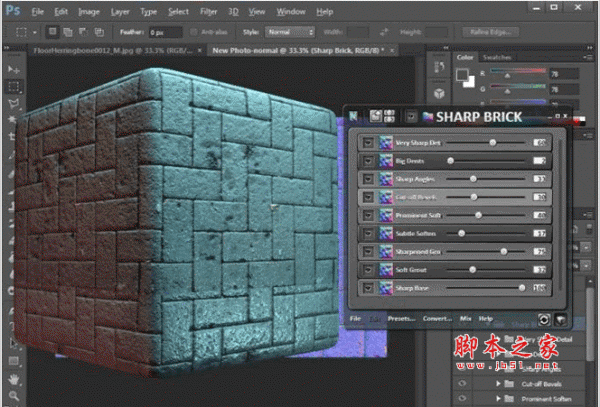Open the Sharpened Geo row dropdown
Image resolution: width=600 pixels, height=407 pixels.
(368, 252)
